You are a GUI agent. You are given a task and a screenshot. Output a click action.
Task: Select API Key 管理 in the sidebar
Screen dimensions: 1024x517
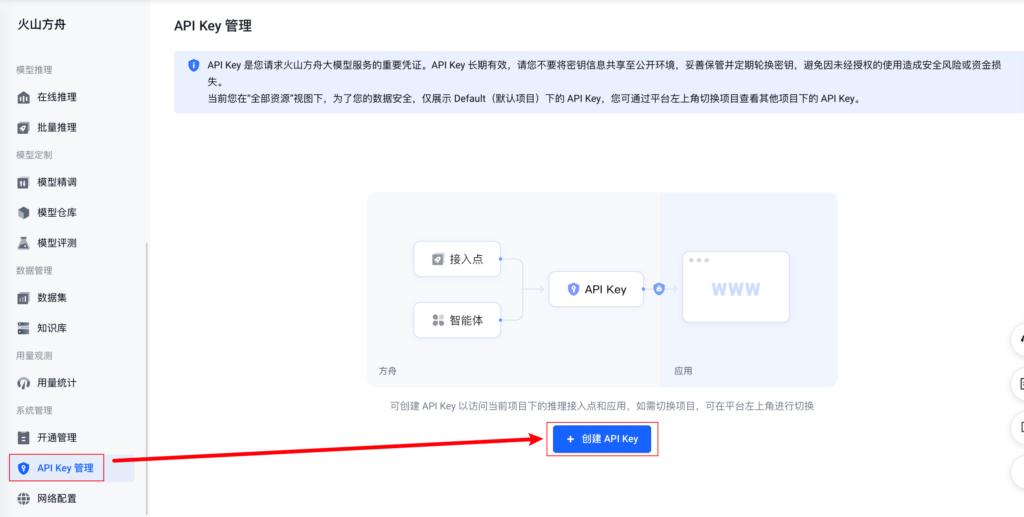point(64,468)
